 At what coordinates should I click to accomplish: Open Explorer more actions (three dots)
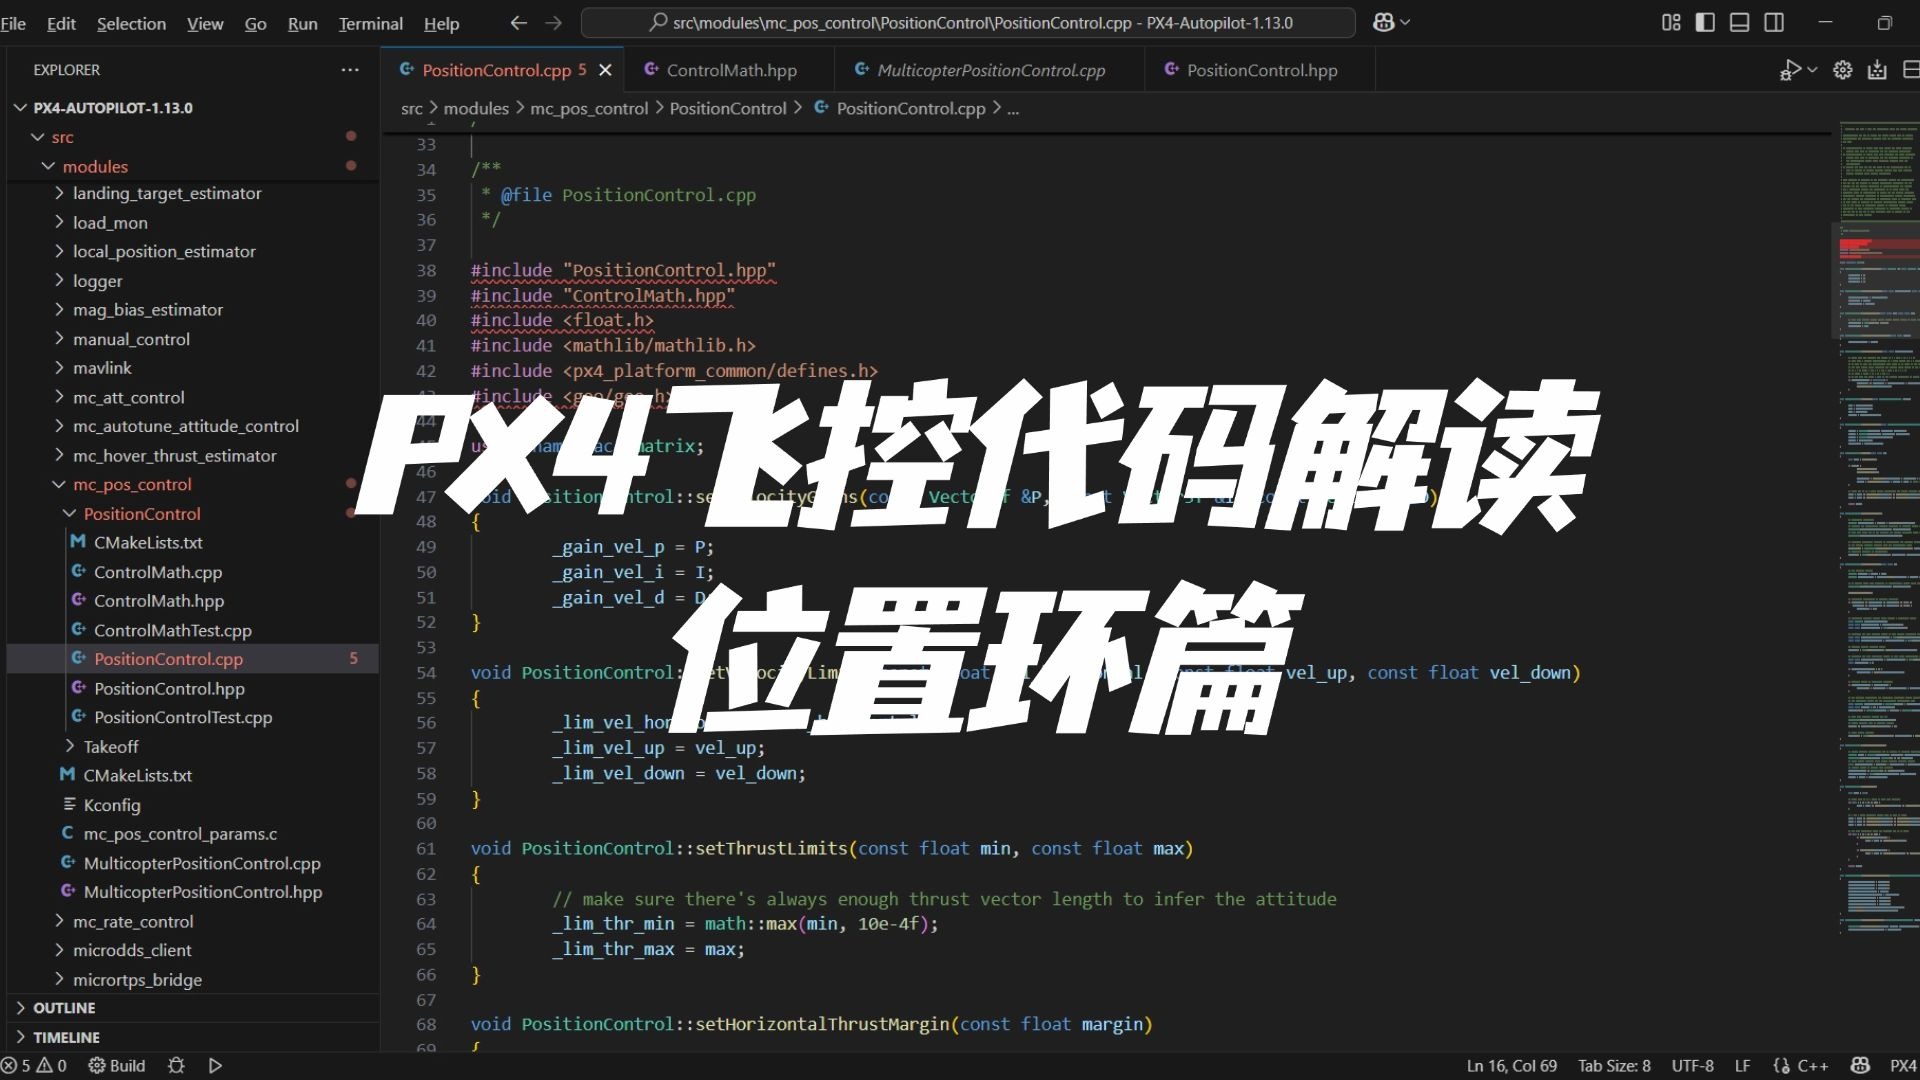click(x=350, y=70)
